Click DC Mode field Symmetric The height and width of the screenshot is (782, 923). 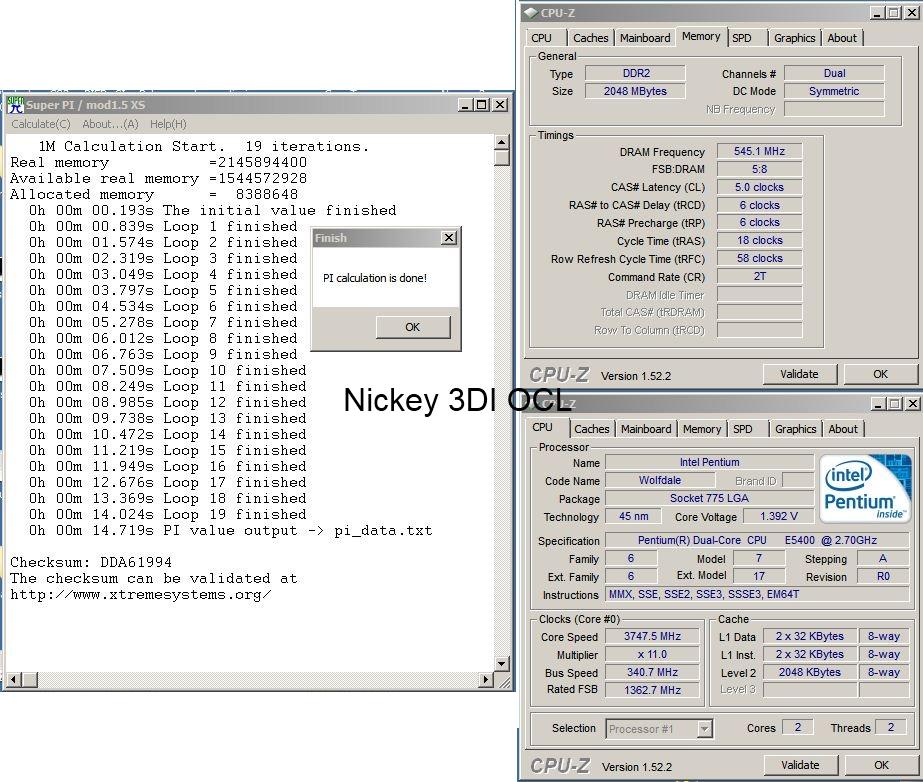834,91
